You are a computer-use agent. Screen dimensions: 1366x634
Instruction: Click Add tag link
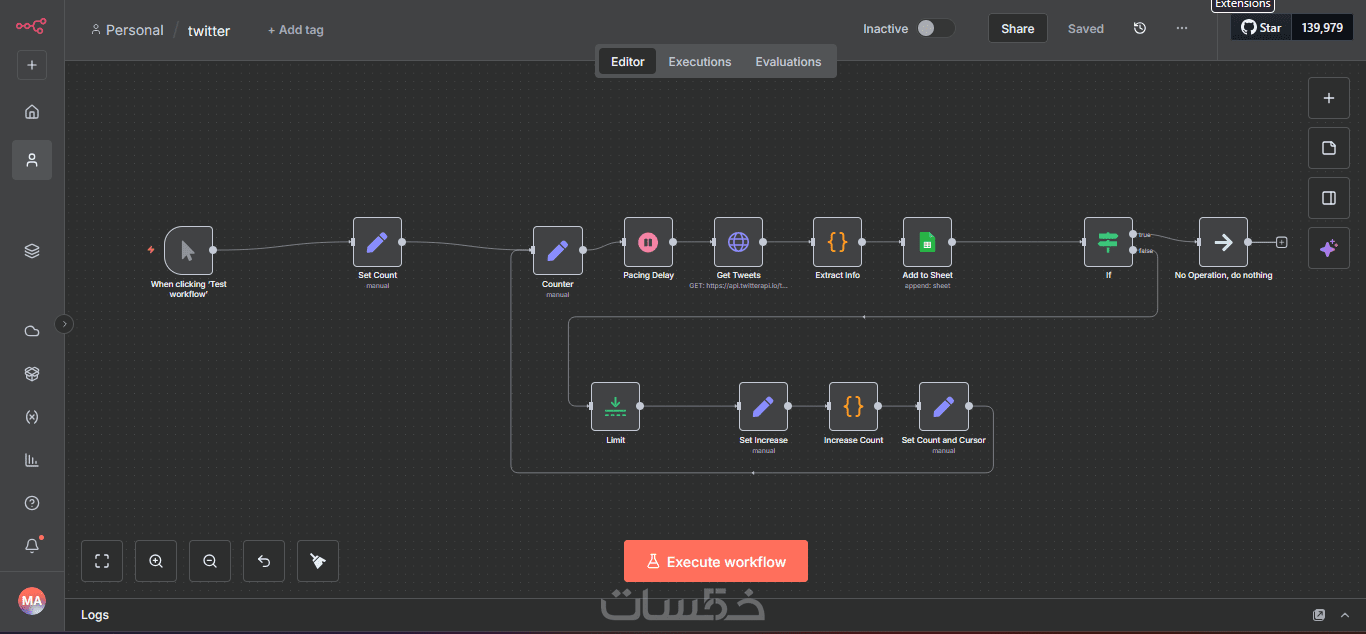[296, 30]
